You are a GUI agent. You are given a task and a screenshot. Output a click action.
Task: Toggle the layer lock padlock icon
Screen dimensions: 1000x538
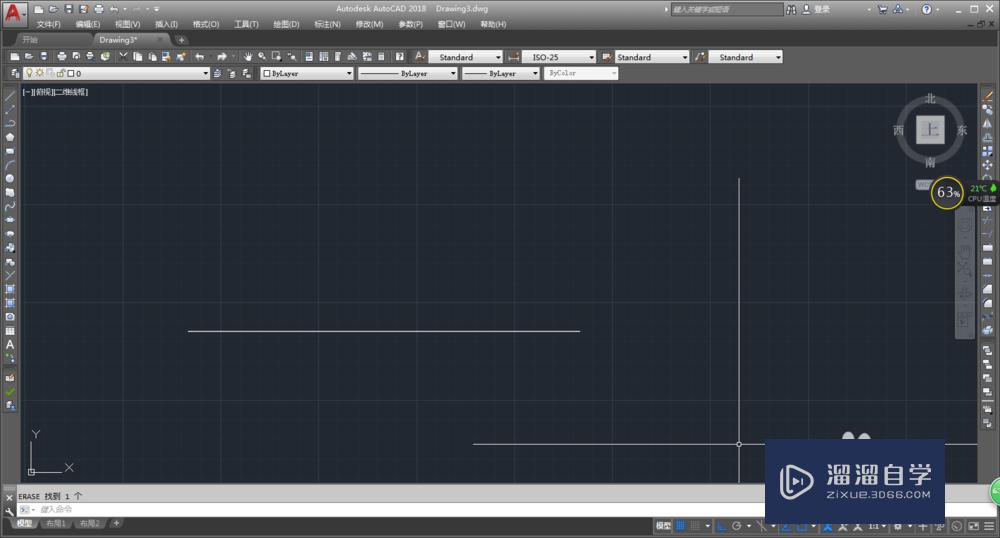click(61, 73)
